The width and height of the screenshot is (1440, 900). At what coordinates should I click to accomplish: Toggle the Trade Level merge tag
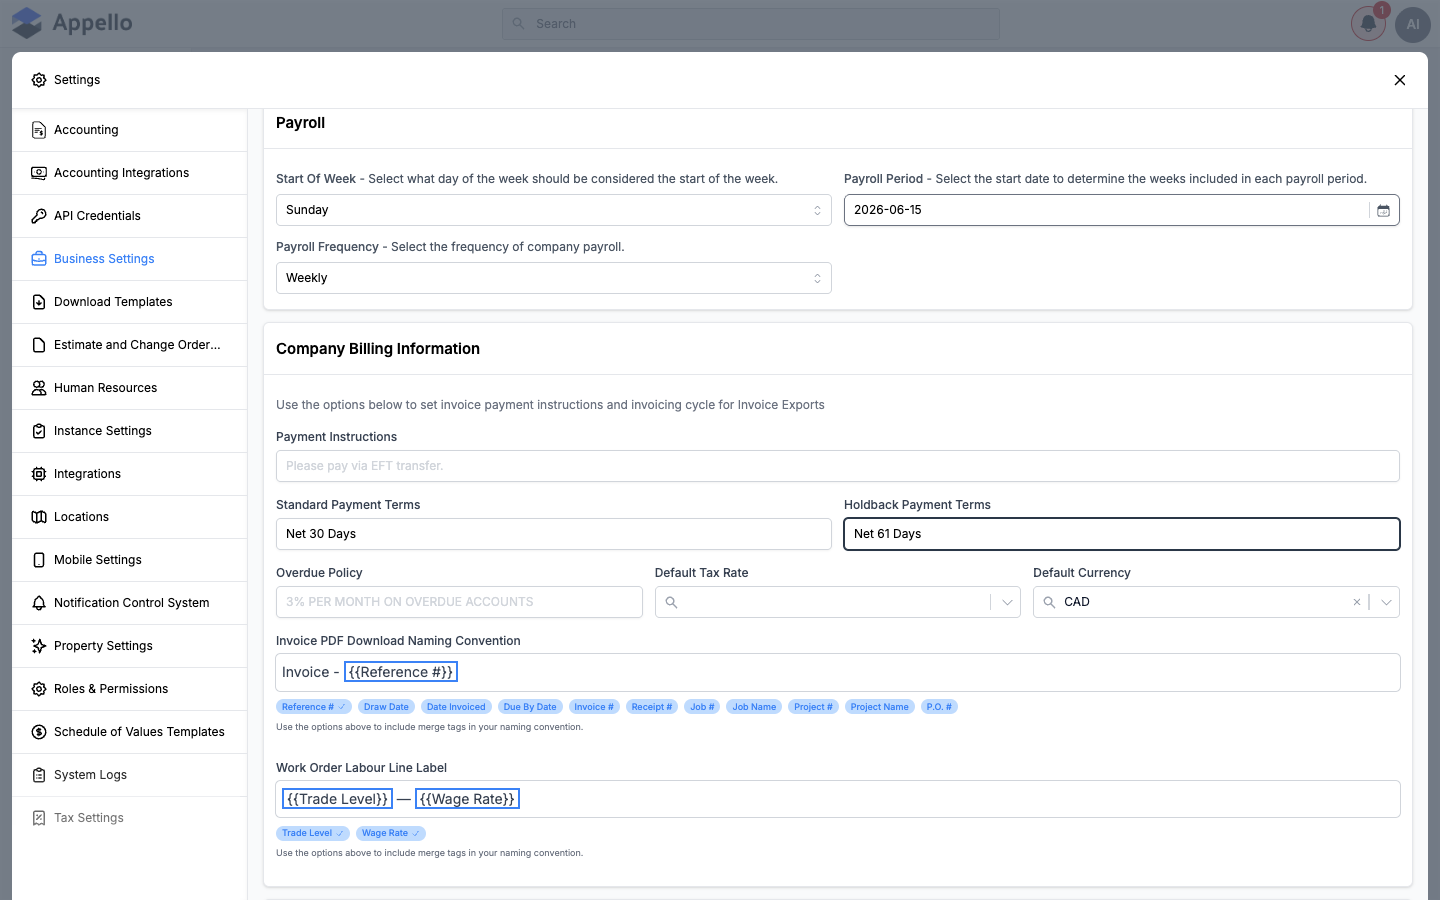[313, 833]
